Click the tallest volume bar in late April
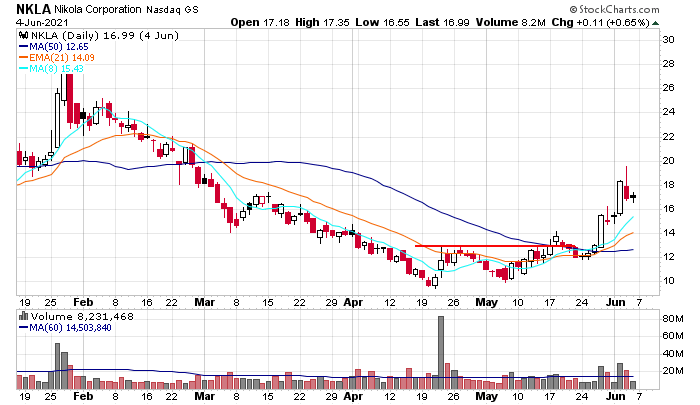The image size is (700, 405). [441, 353]
